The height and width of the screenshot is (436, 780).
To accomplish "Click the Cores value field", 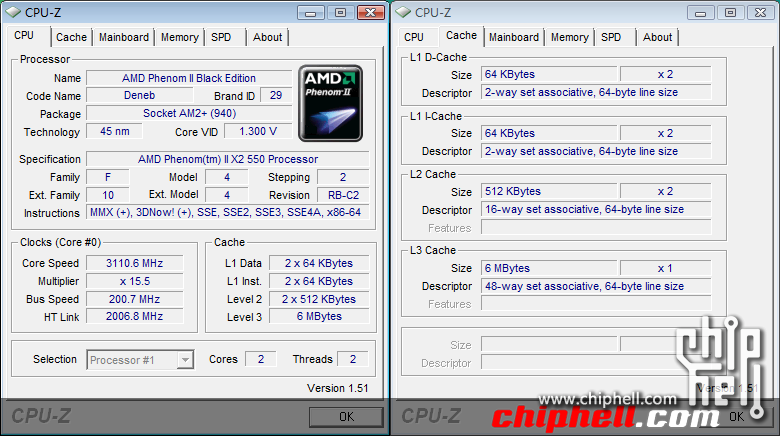I will coord(261,359).
